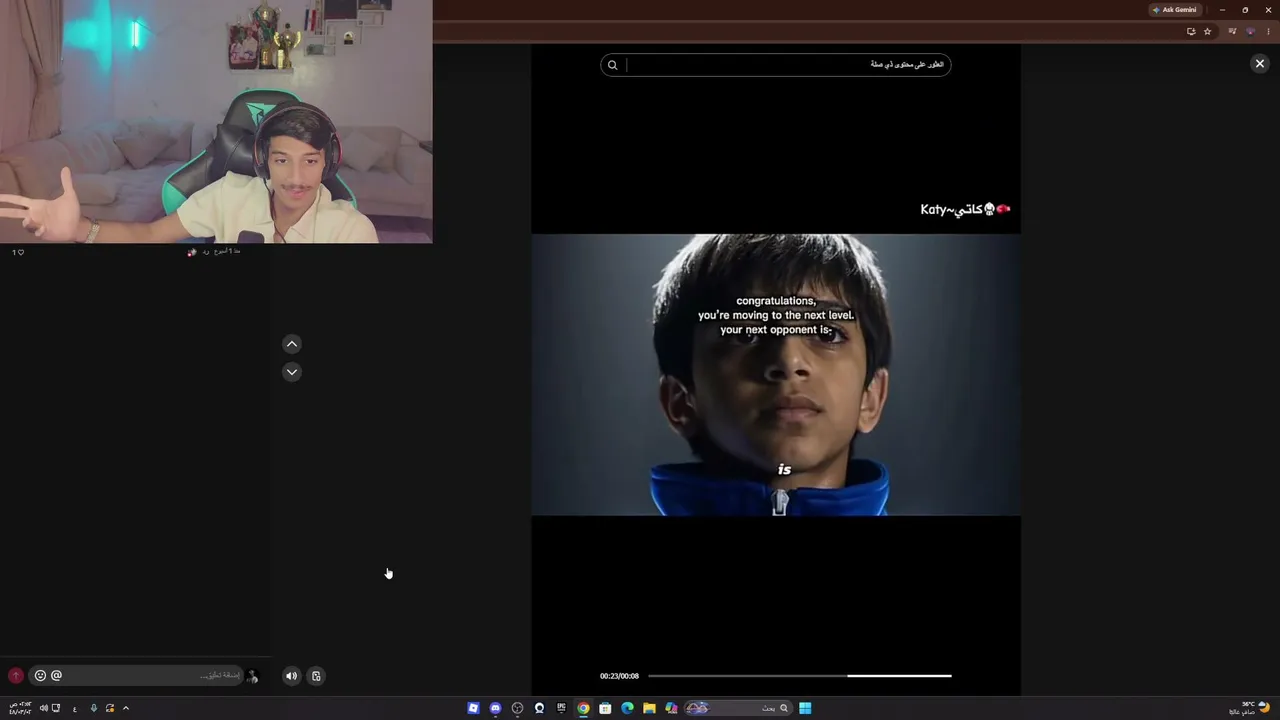This screenshot has height=720, width=1280.
Task: Bookmark this page with the star icon
Action: (1207, 31)
